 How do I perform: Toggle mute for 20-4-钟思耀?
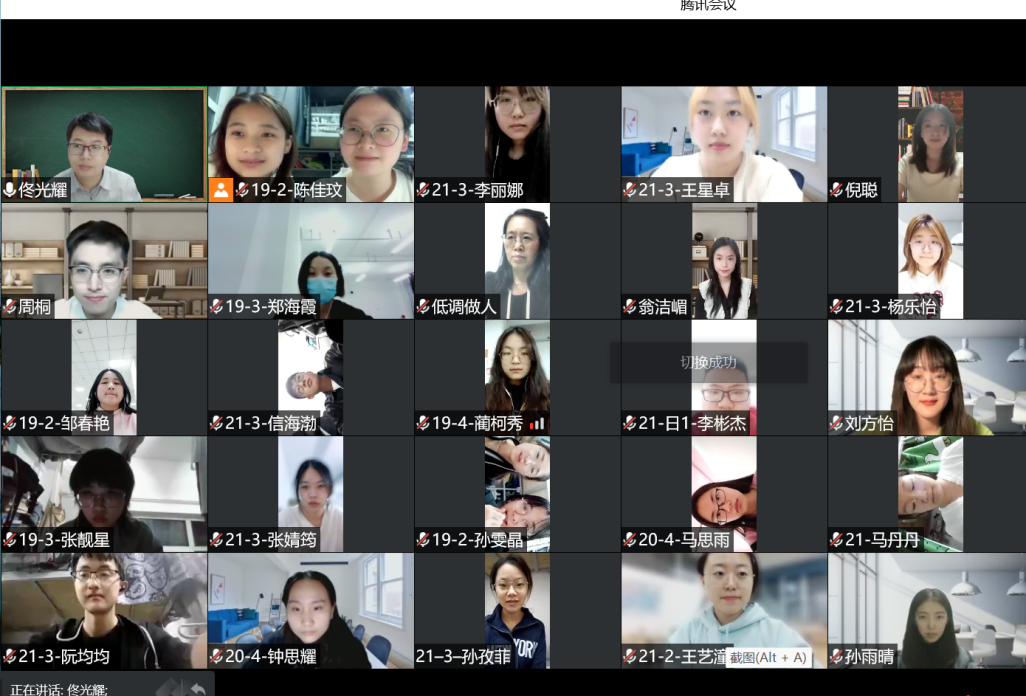click(x=217, y=657)
